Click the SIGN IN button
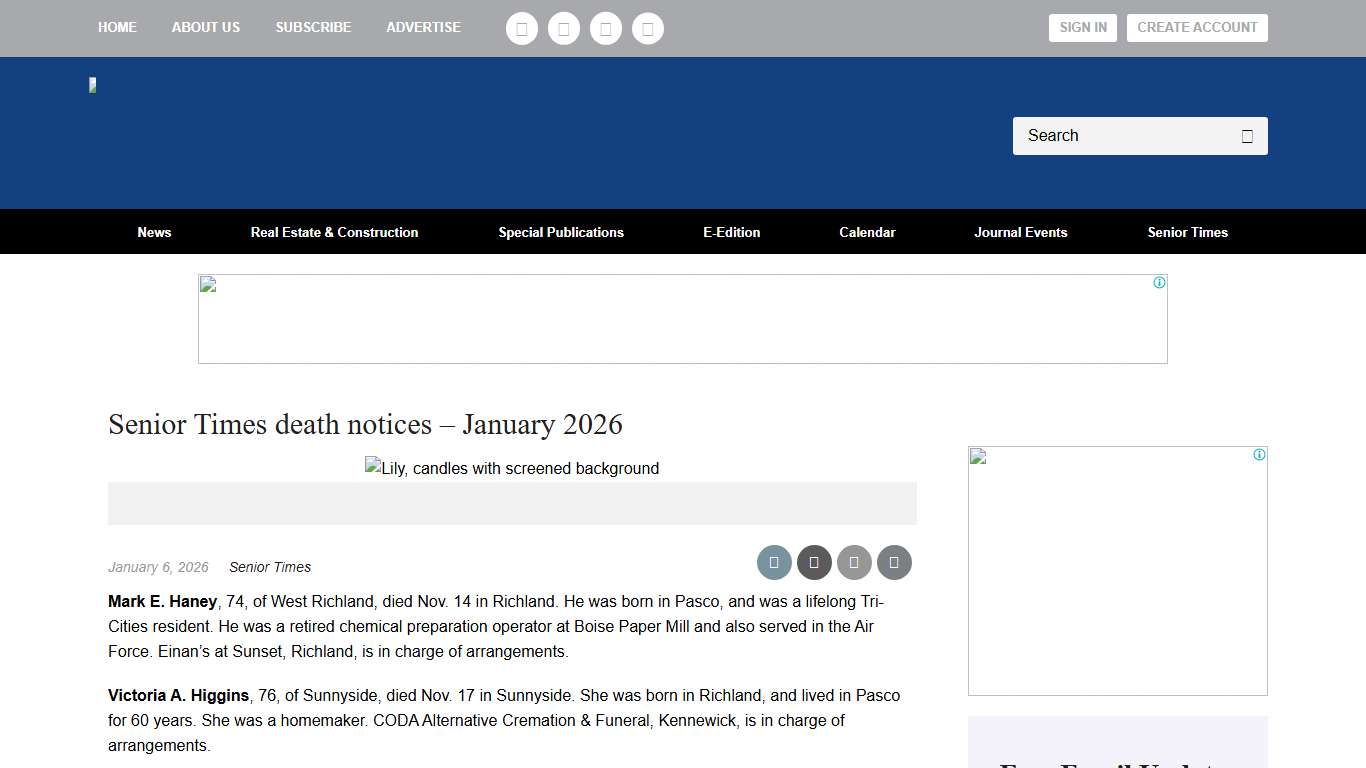1366x768 pixels. [1082, 28]
